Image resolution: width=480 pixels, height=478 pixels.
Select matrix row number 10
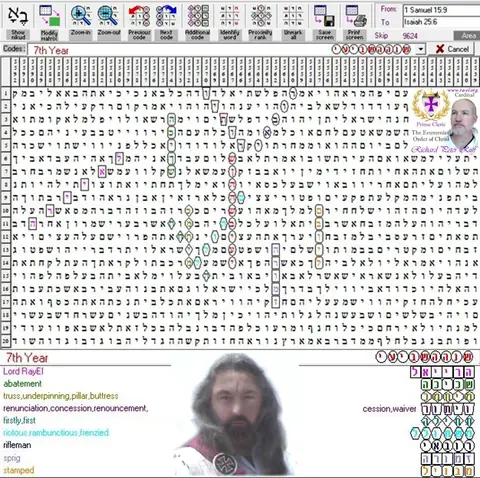6,211
